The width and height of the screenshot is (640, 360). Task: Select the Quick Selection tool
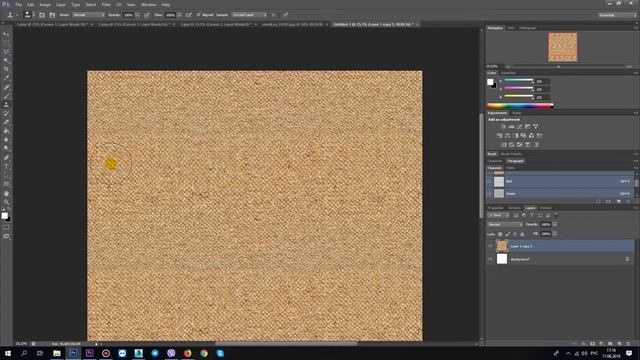tap(6, 60)
